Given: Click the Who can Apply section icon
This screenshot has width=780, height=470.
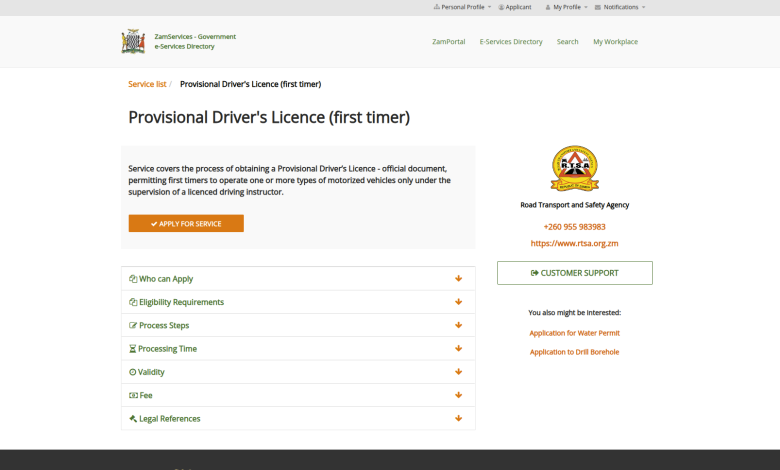Looking at the screenshot, I should coord(133,279).
